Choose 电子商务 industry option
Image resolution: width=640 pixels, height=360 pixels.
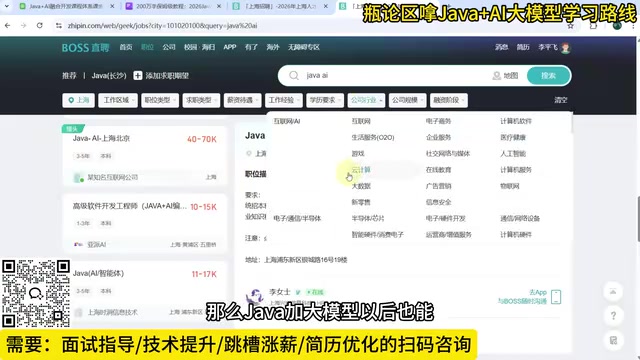pyautogui.click(x=438, y=121)
